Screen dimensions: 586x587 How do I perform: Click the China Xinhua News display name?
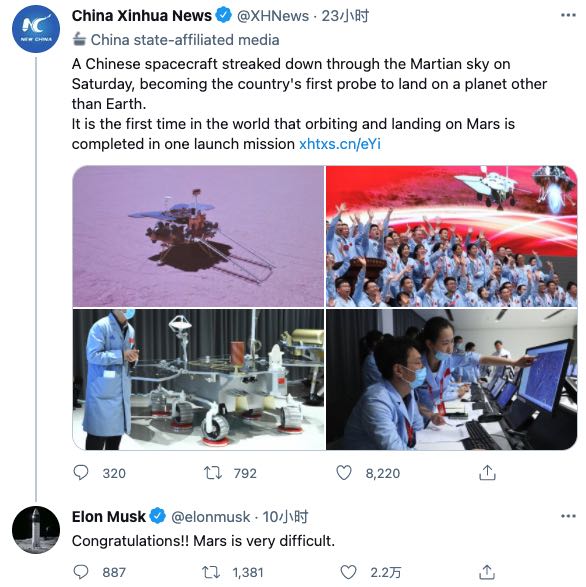pyautogui.click(x=142, y=16)
